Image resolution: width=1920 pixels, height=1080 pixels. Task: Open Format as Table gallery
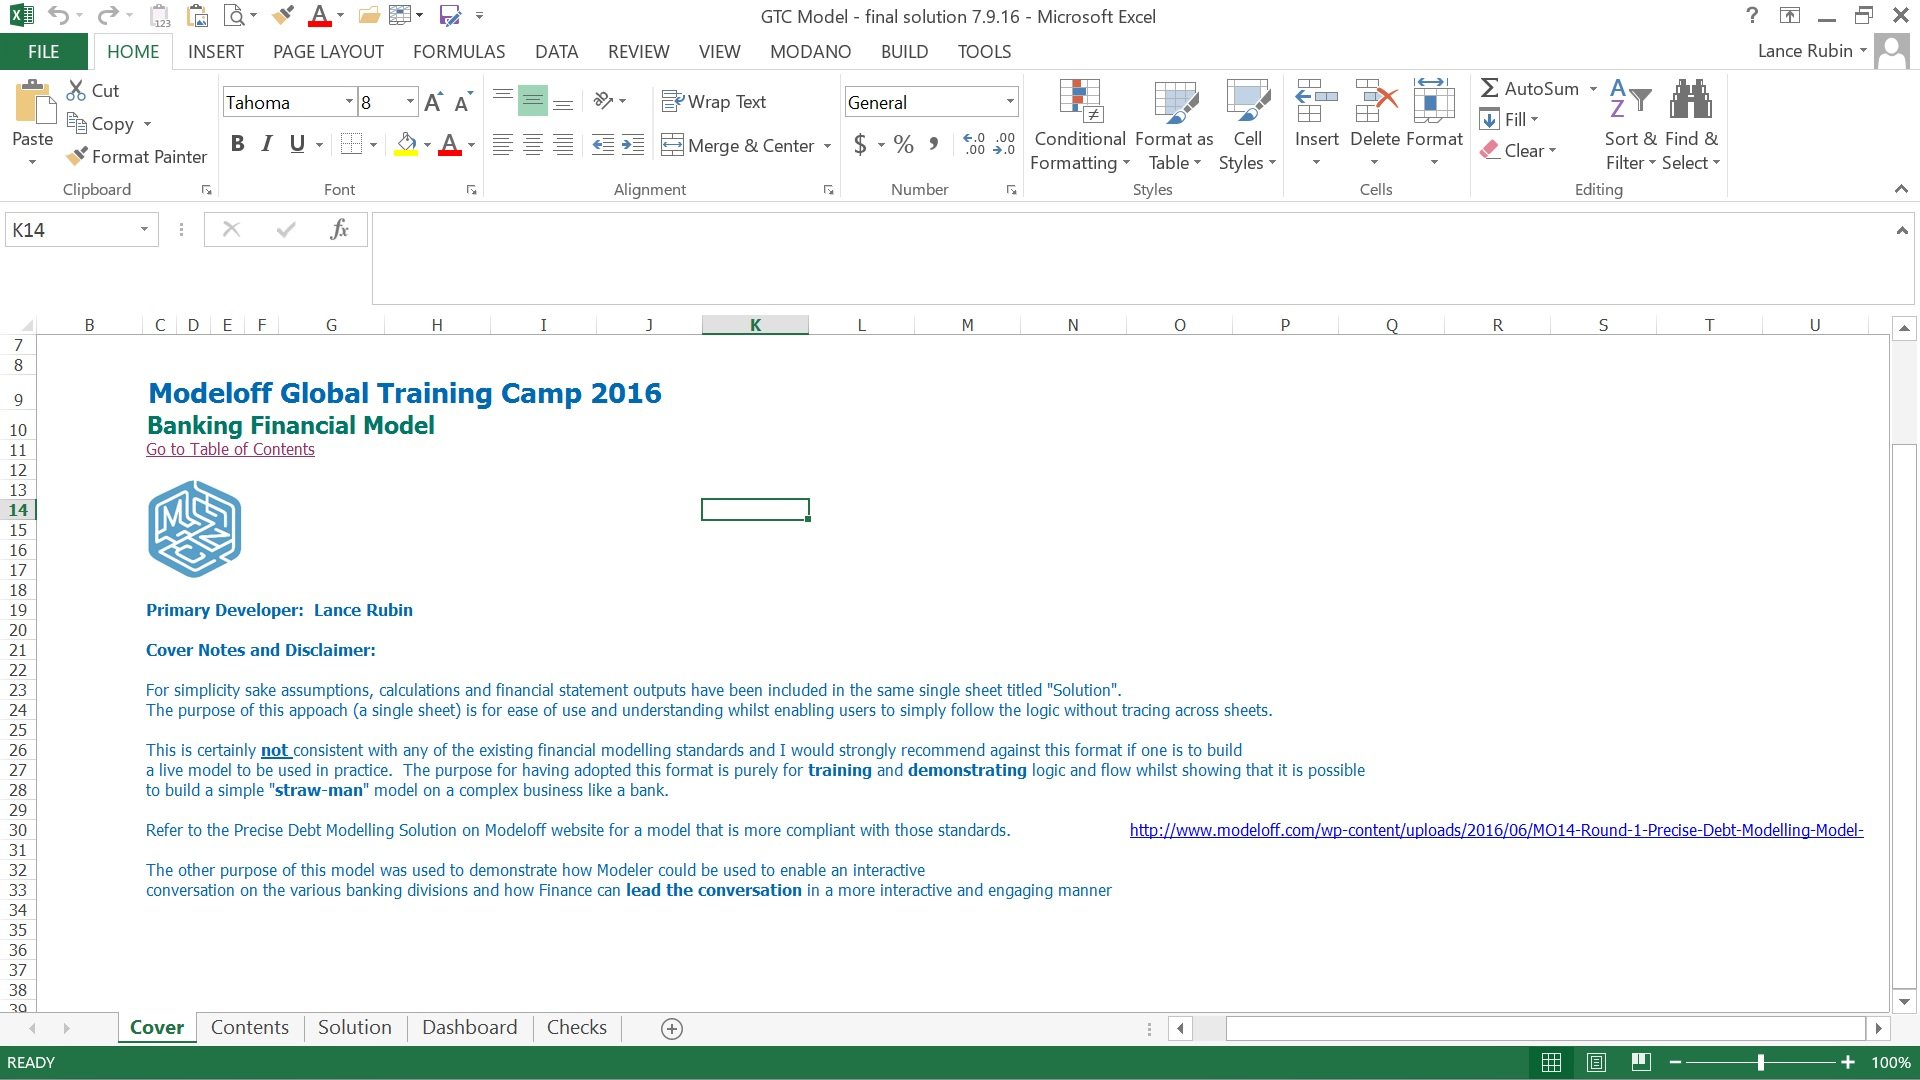tap(1174, 126)
